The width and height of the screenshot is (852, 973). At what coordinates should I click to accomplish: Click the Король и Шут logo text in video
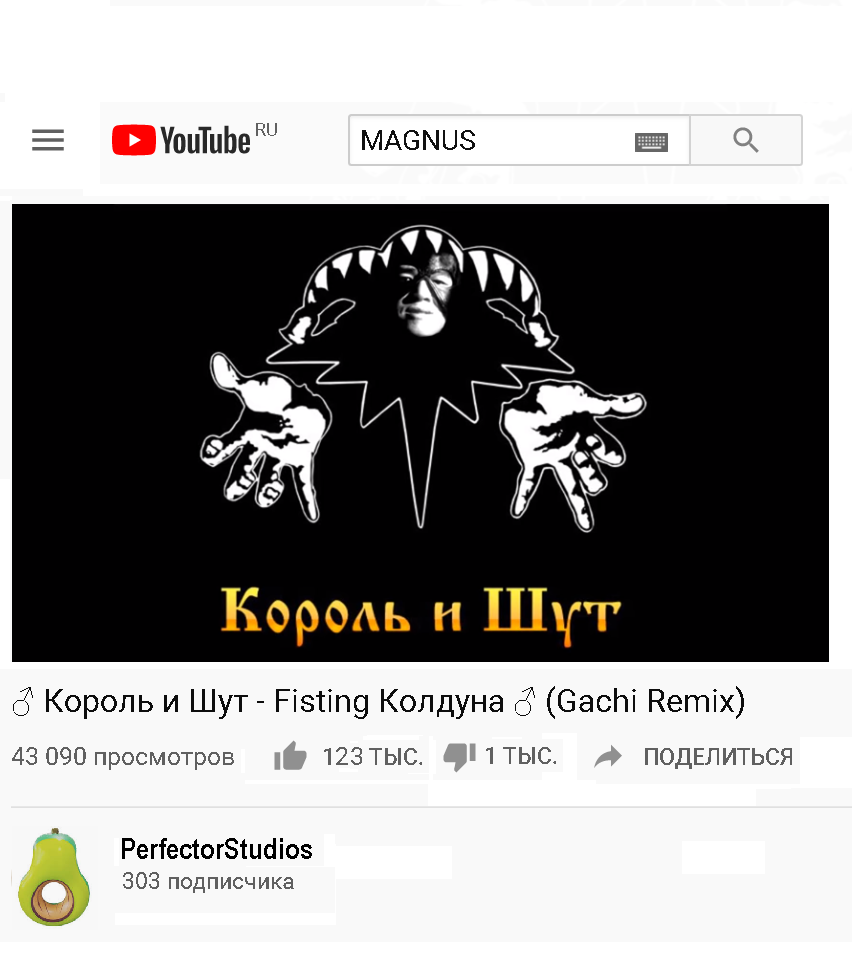pos(421,614)
